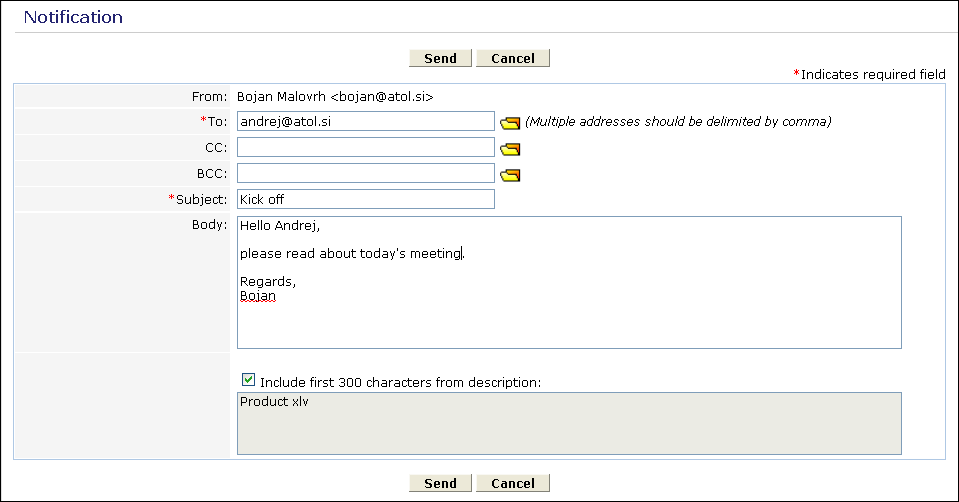Click the Product xlv description box
Image resolution: width=959 pixels, height=502 pixels.
[568, 423]
